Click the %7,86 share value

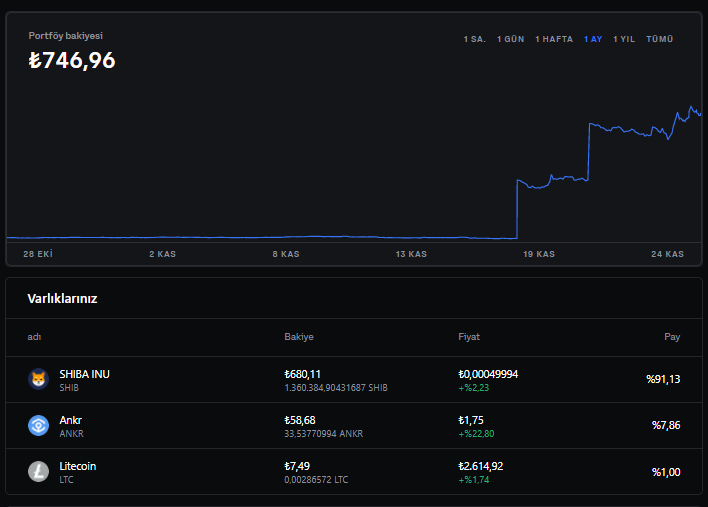pos(666,425)
